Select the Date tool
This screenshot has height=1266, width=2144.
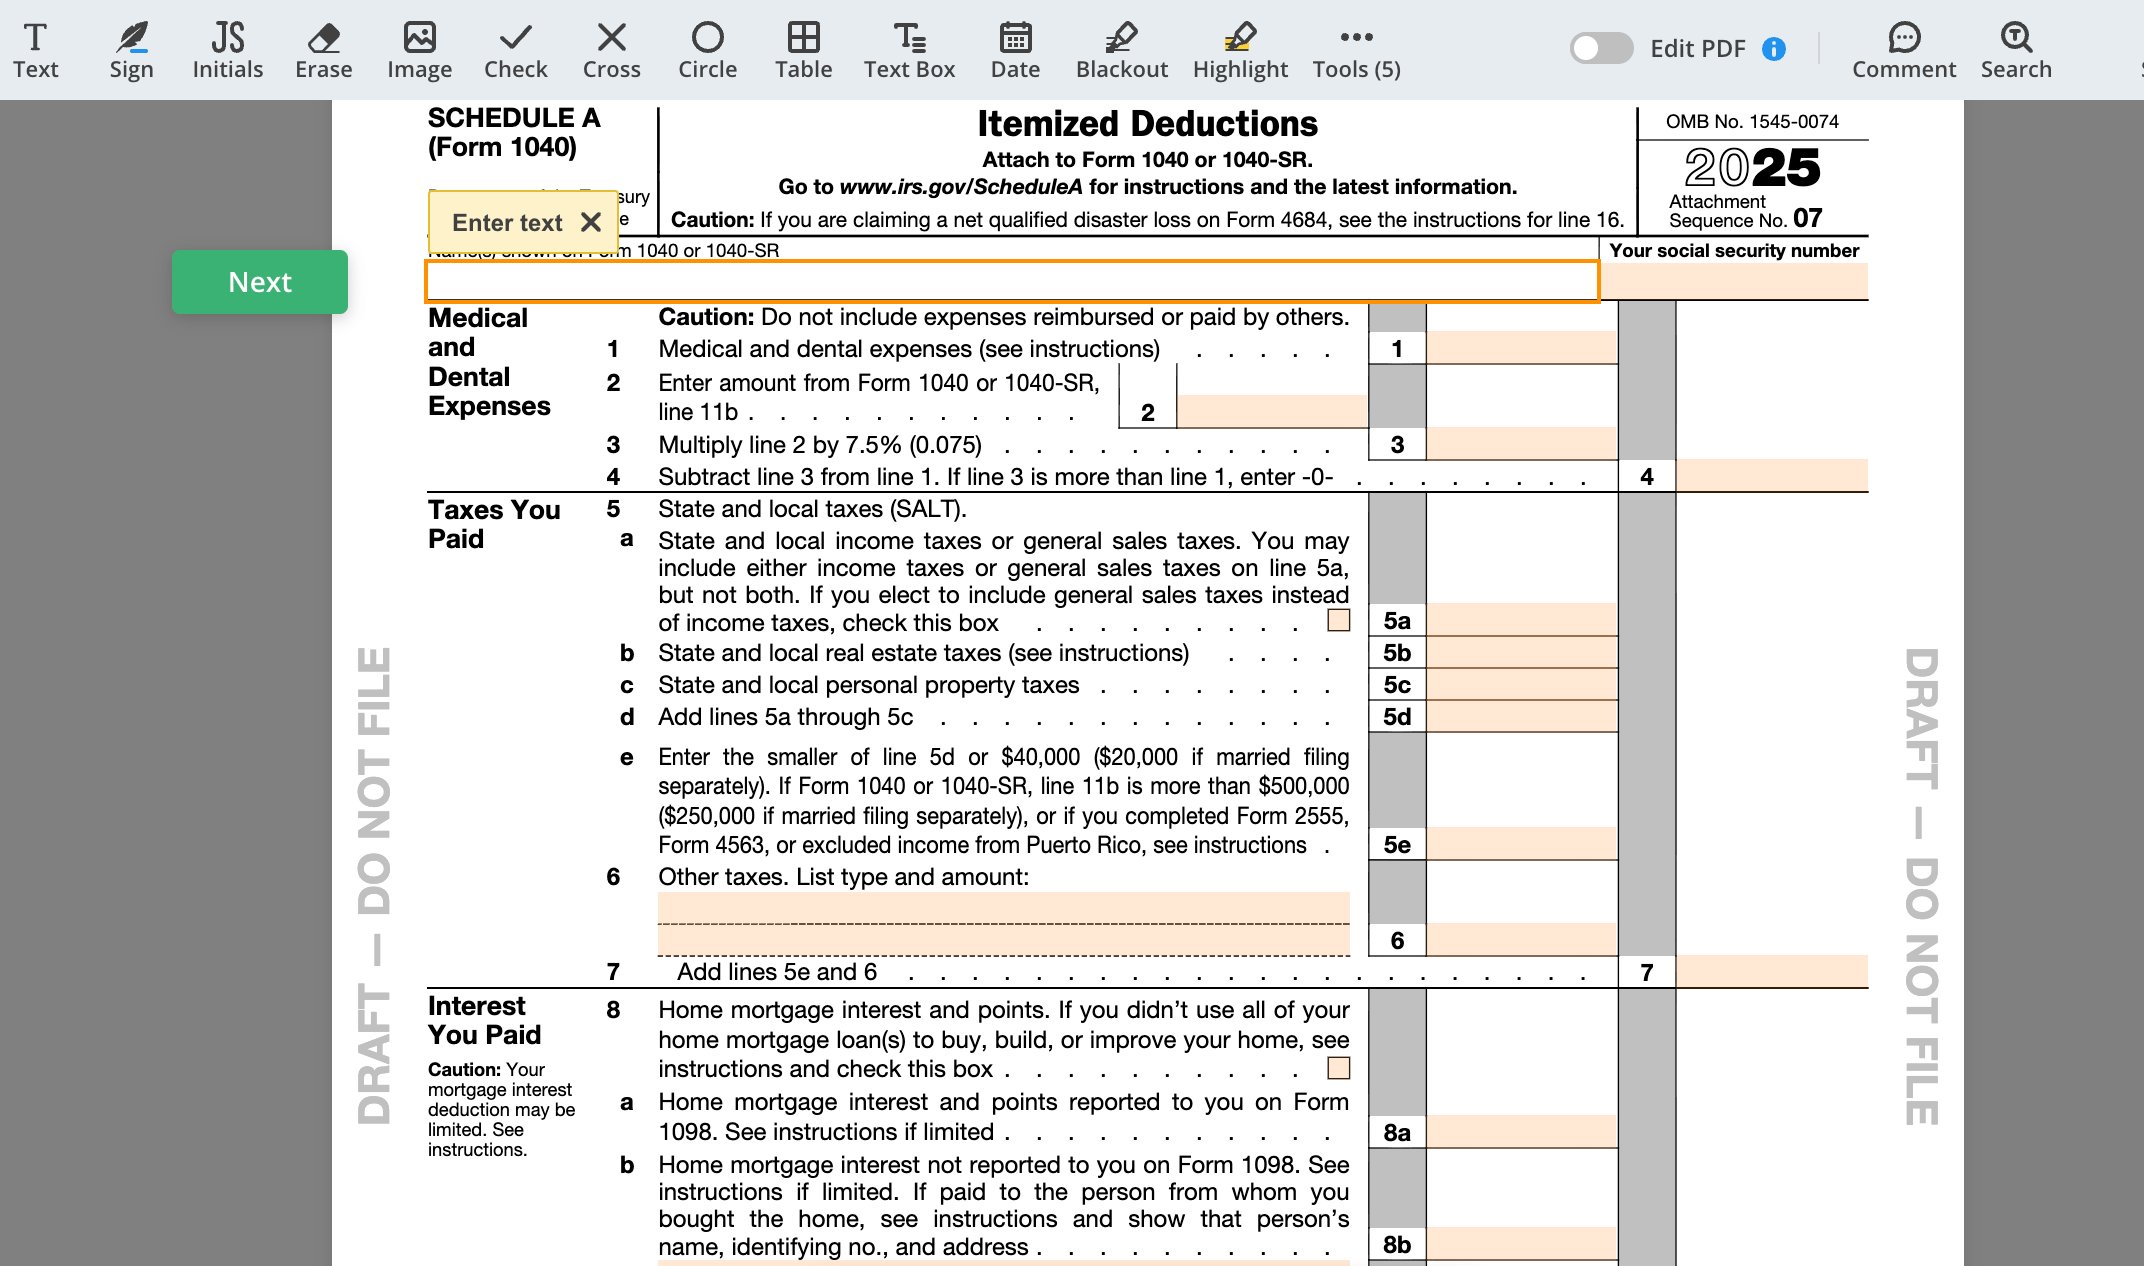pos(1015,50)
